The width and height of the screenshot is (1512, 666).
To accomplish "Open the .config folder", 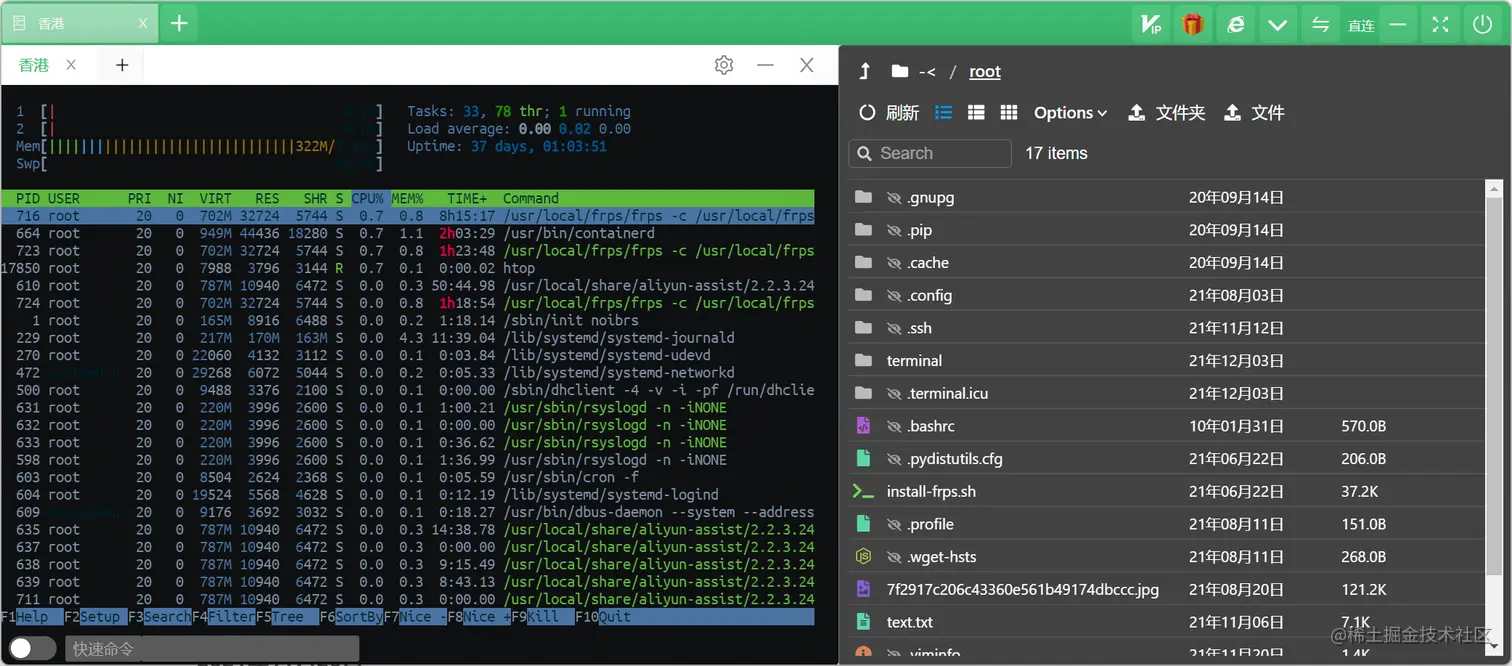I will pos(1166,296).
